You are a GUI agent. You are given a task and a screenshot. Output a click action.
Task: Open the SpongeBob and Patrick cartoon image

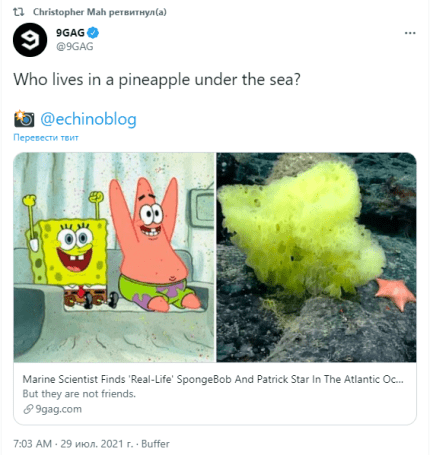click(x=114, y=257)
